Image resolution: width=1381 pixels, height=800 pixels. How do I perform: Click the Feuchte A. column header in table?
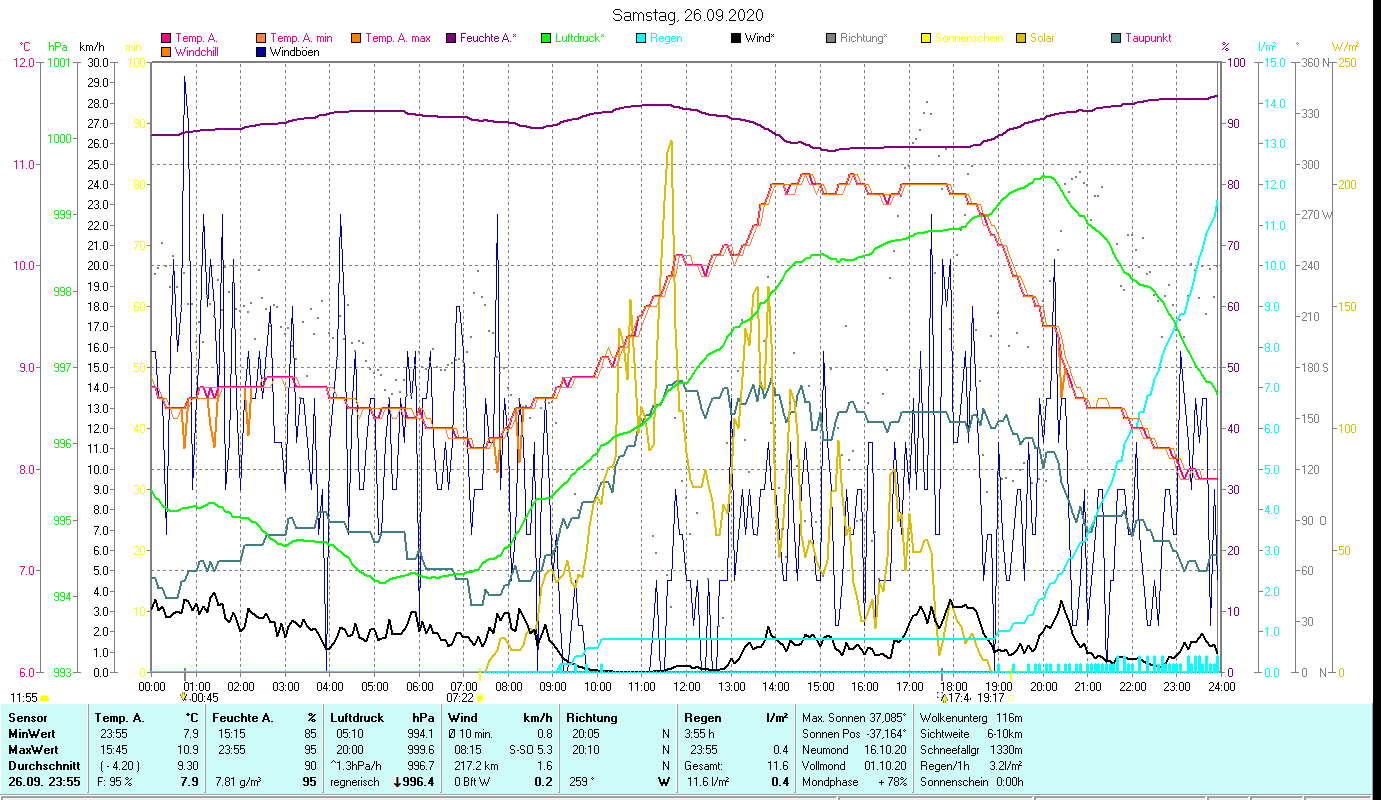pyautogui.click(x=243, y=718)
